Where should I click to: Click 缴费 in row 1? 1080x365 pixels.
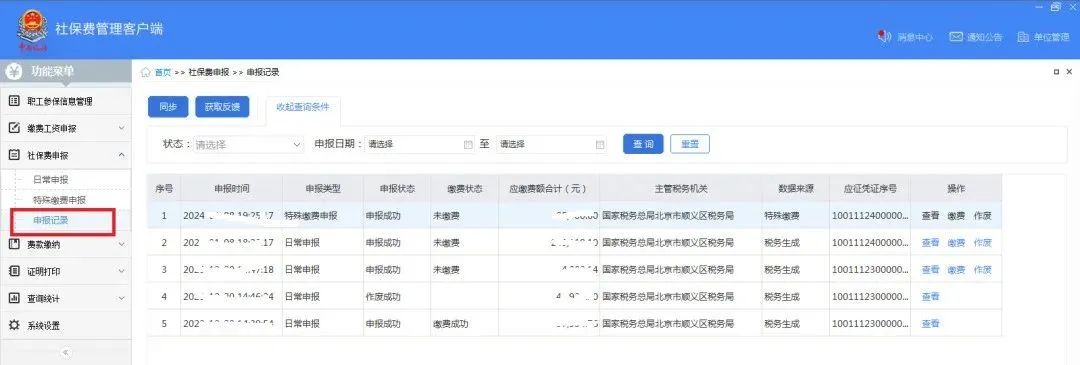coord(956,216)
